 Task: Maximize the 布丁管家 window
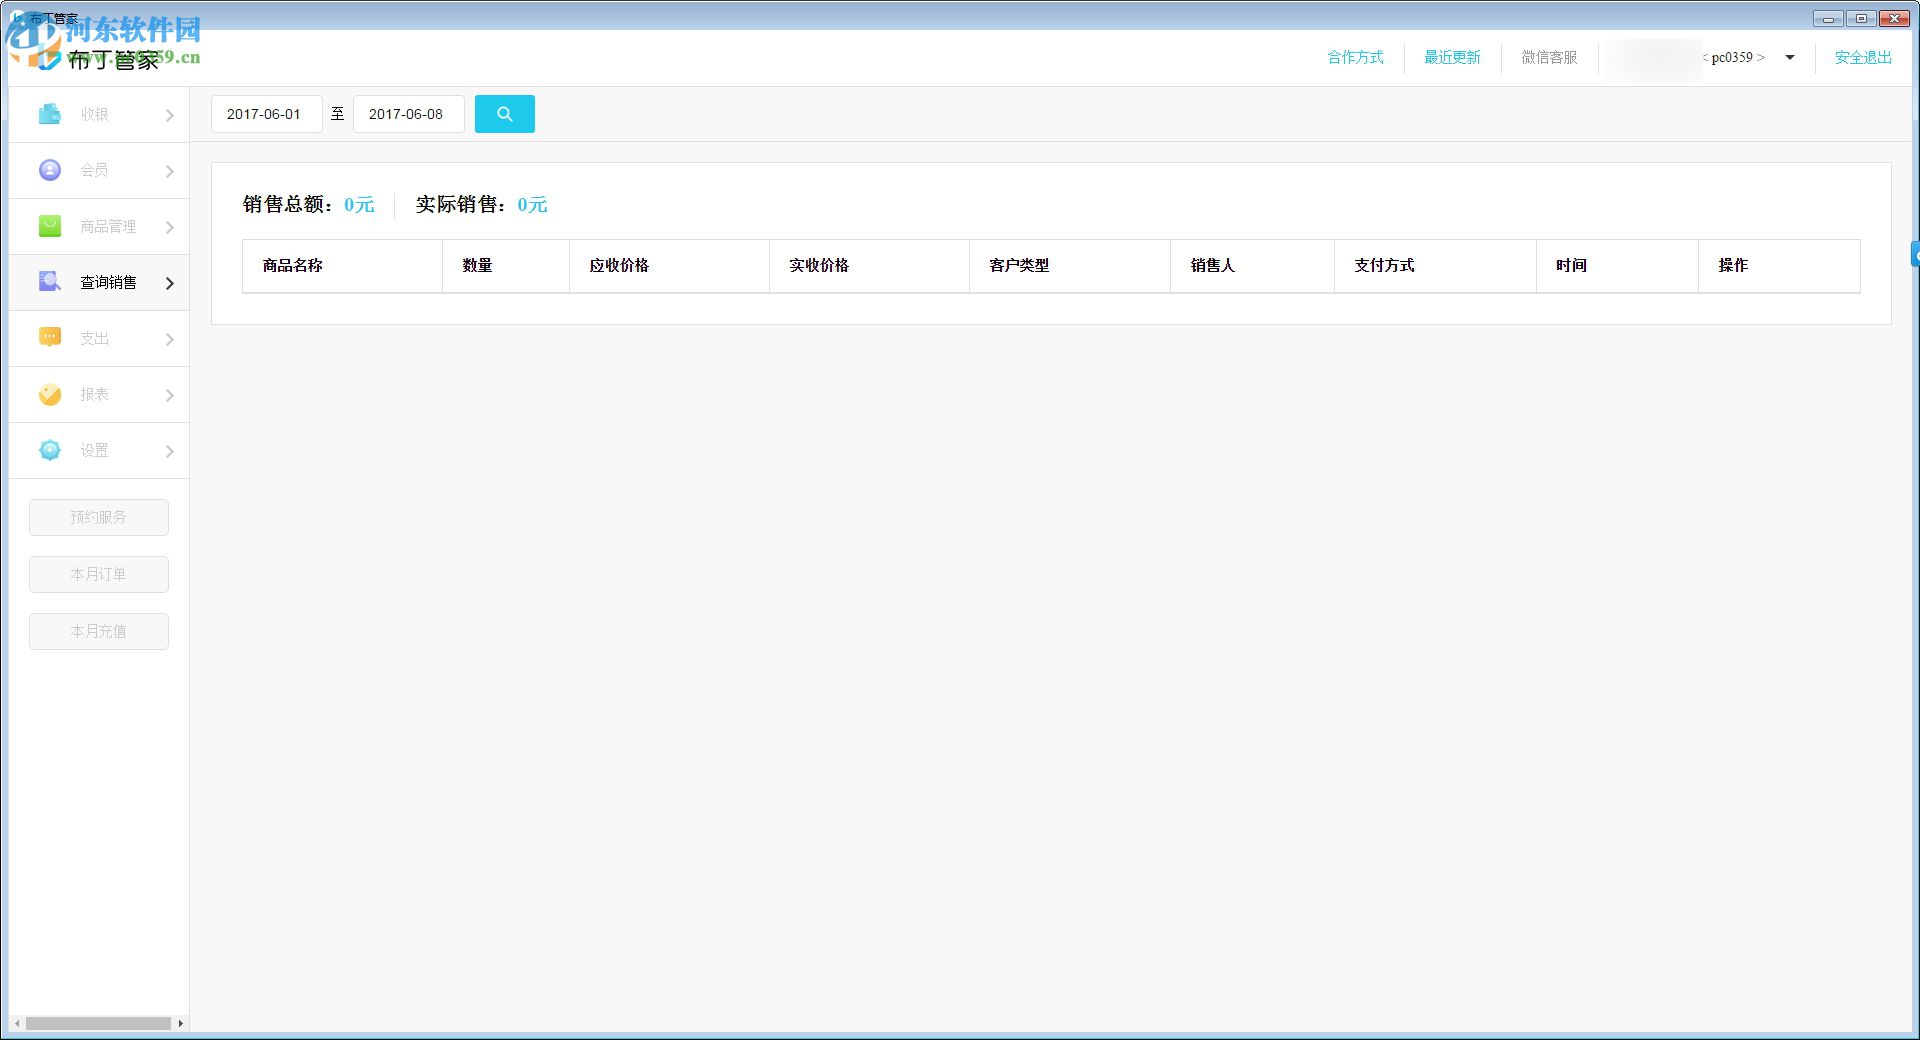click(1861, 18)
